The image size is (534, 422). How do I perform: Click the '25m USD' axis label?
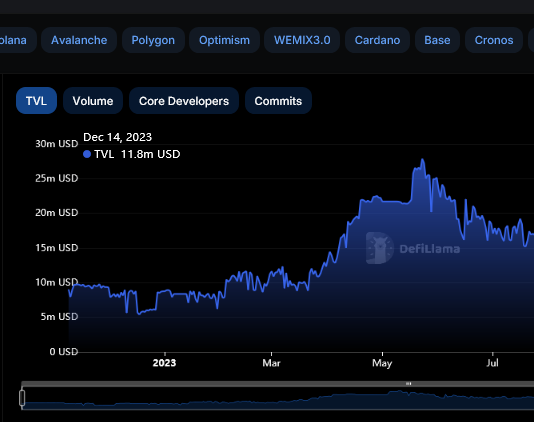57,178
